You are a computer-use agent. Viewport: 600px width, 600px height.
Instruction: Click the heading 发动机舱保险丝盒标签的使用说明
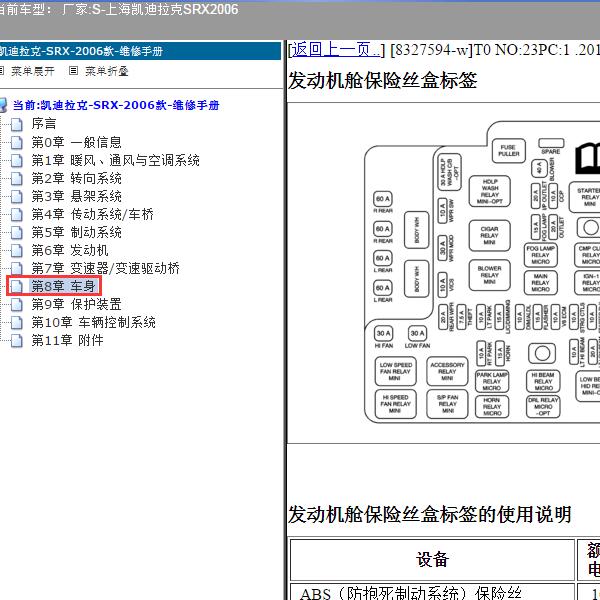point(429,514)
